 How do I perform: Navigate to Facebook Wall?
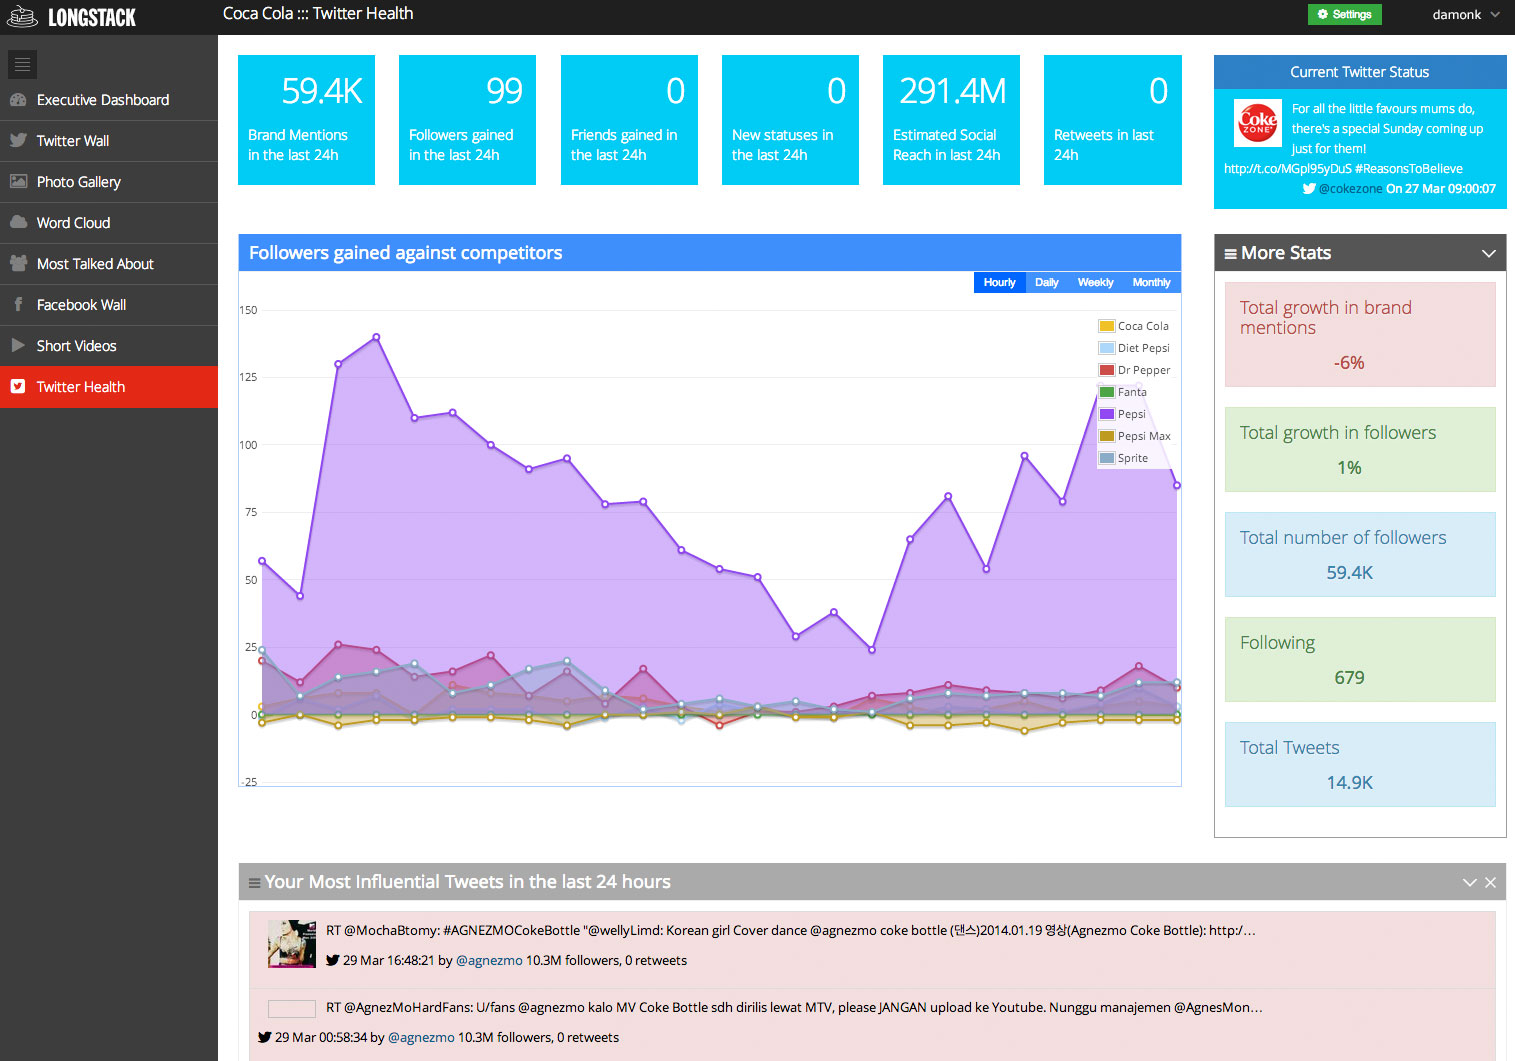pos(109,305)
